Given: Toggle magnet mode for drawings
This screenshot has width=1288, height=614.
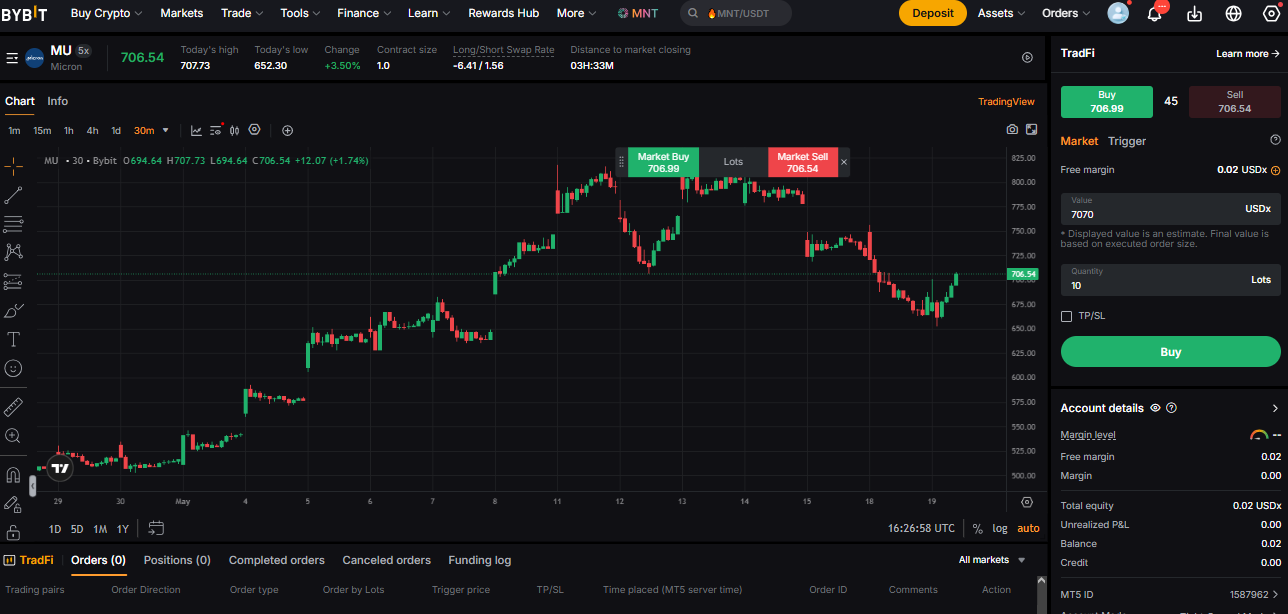Looking at the screenshot, I should 13,475.
